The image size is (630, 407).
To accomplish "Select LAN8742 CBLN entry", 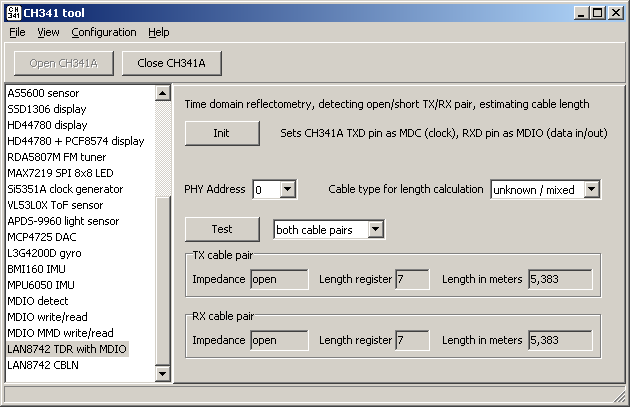I will click(x=43, y=365).
